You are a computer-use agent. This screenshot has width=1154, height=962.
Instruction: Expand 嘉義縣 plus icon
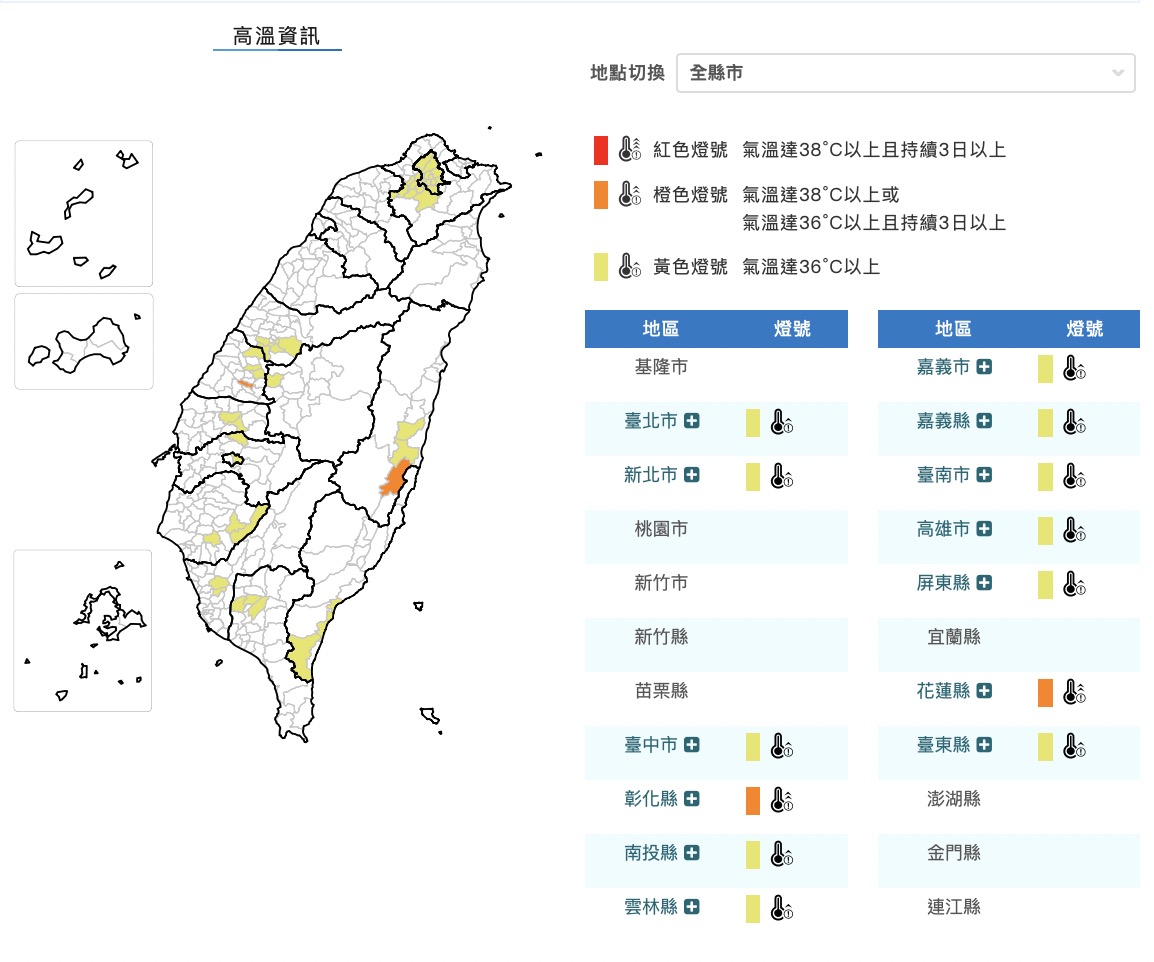984,420
